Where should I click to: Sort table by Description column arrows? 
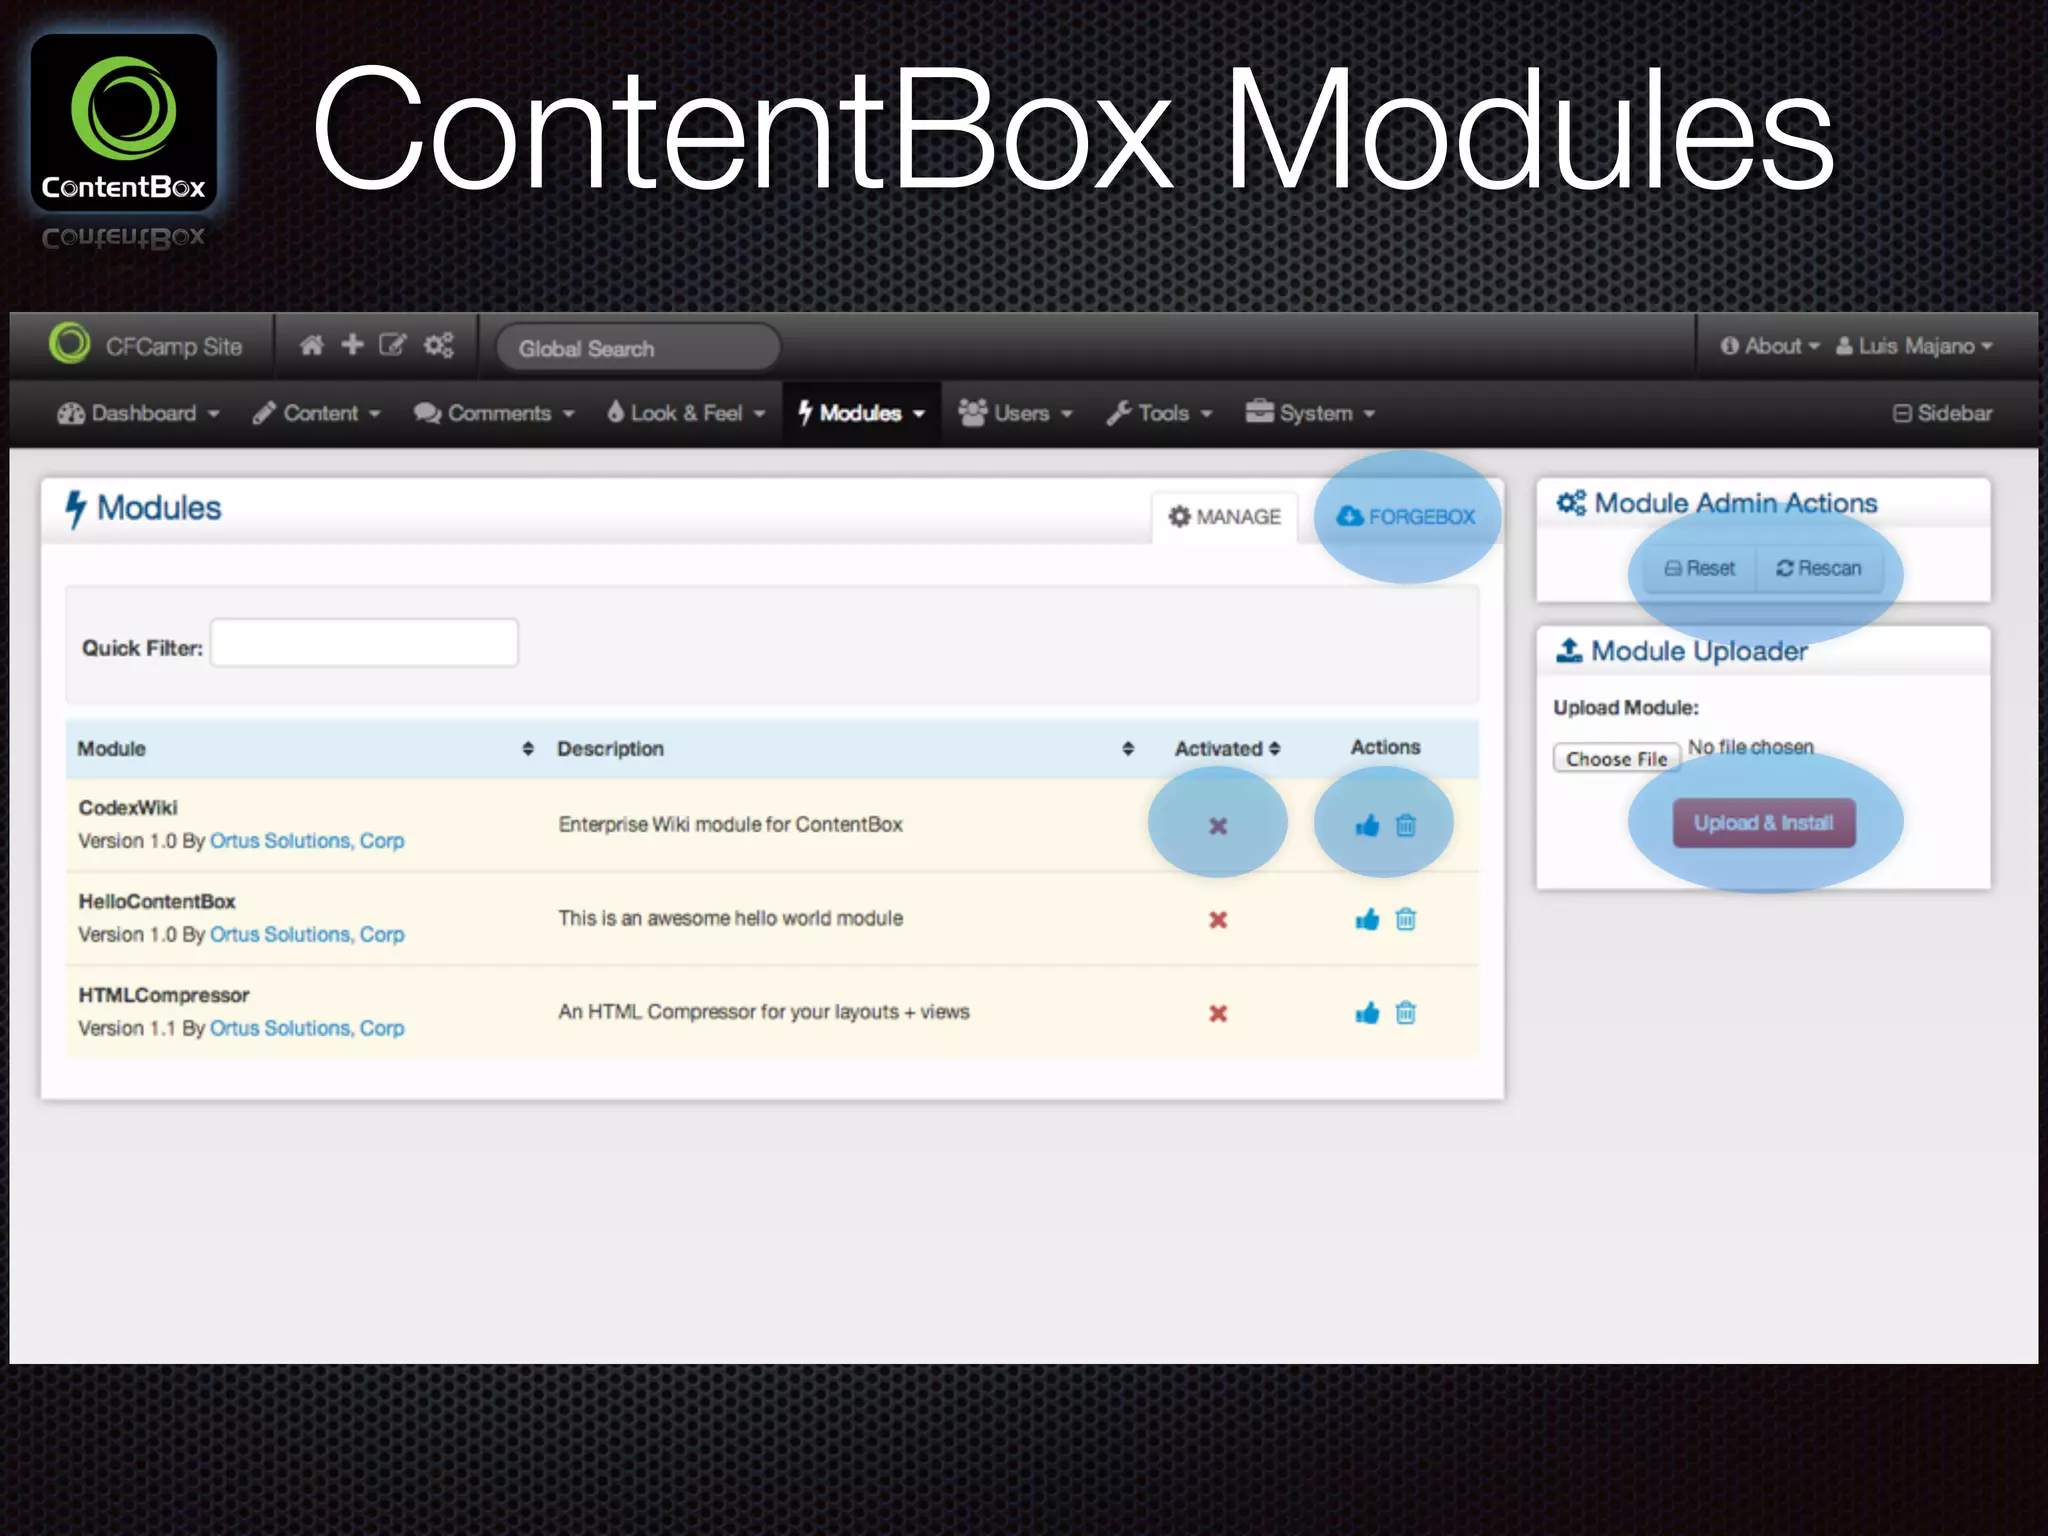click(1128, 749)
